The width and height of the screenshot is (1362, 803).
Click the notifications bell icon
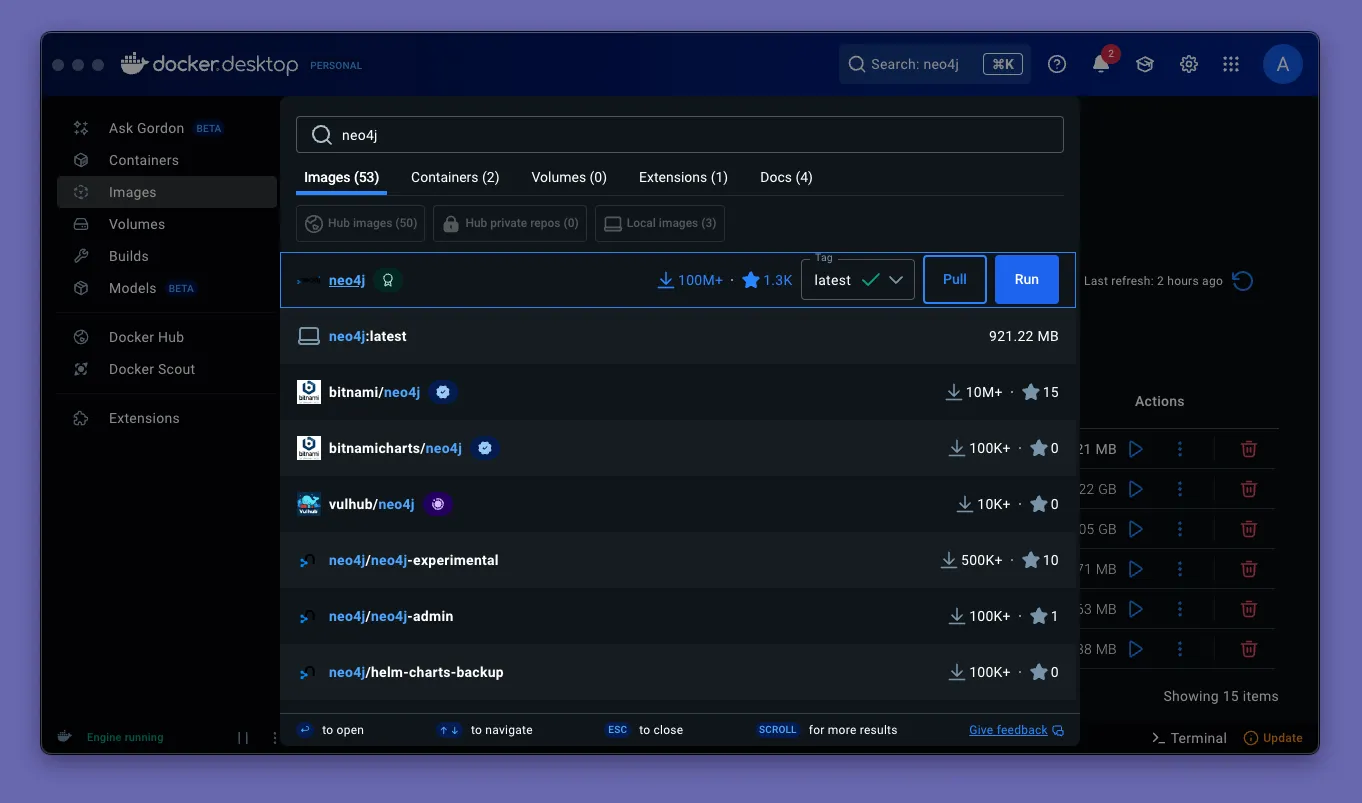pos(1101,64)
